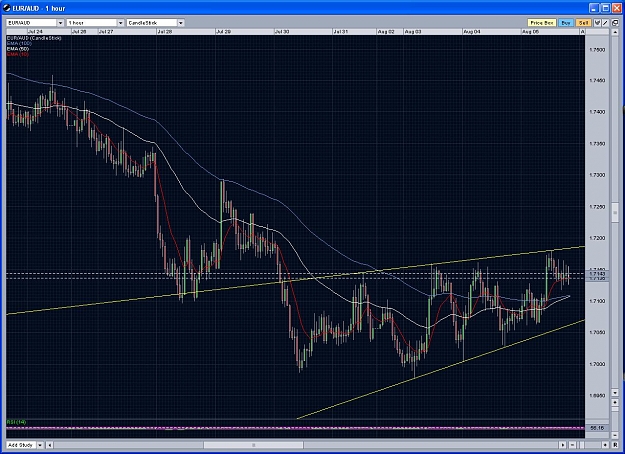625x454 pixels.
Task: Click the 1.7143 current price label
Action: coord(597,273)
